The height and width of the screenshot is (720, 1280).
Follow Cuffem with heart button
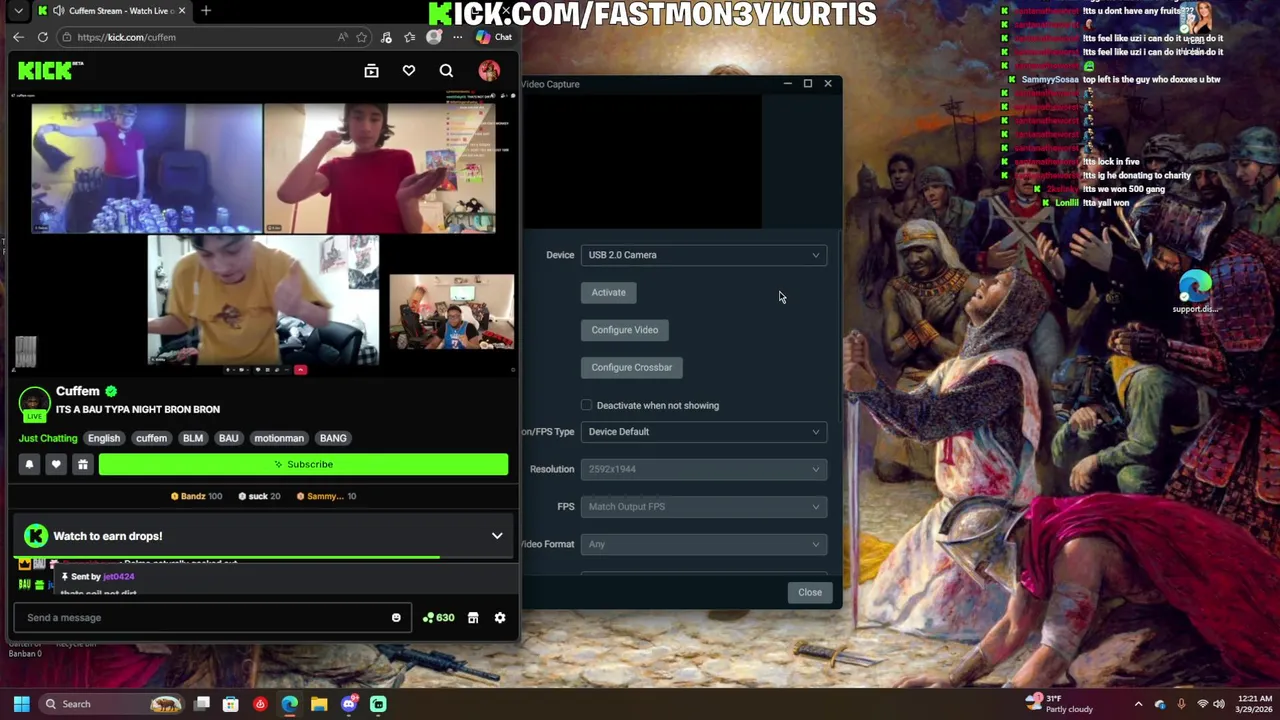tap(56, 464)
